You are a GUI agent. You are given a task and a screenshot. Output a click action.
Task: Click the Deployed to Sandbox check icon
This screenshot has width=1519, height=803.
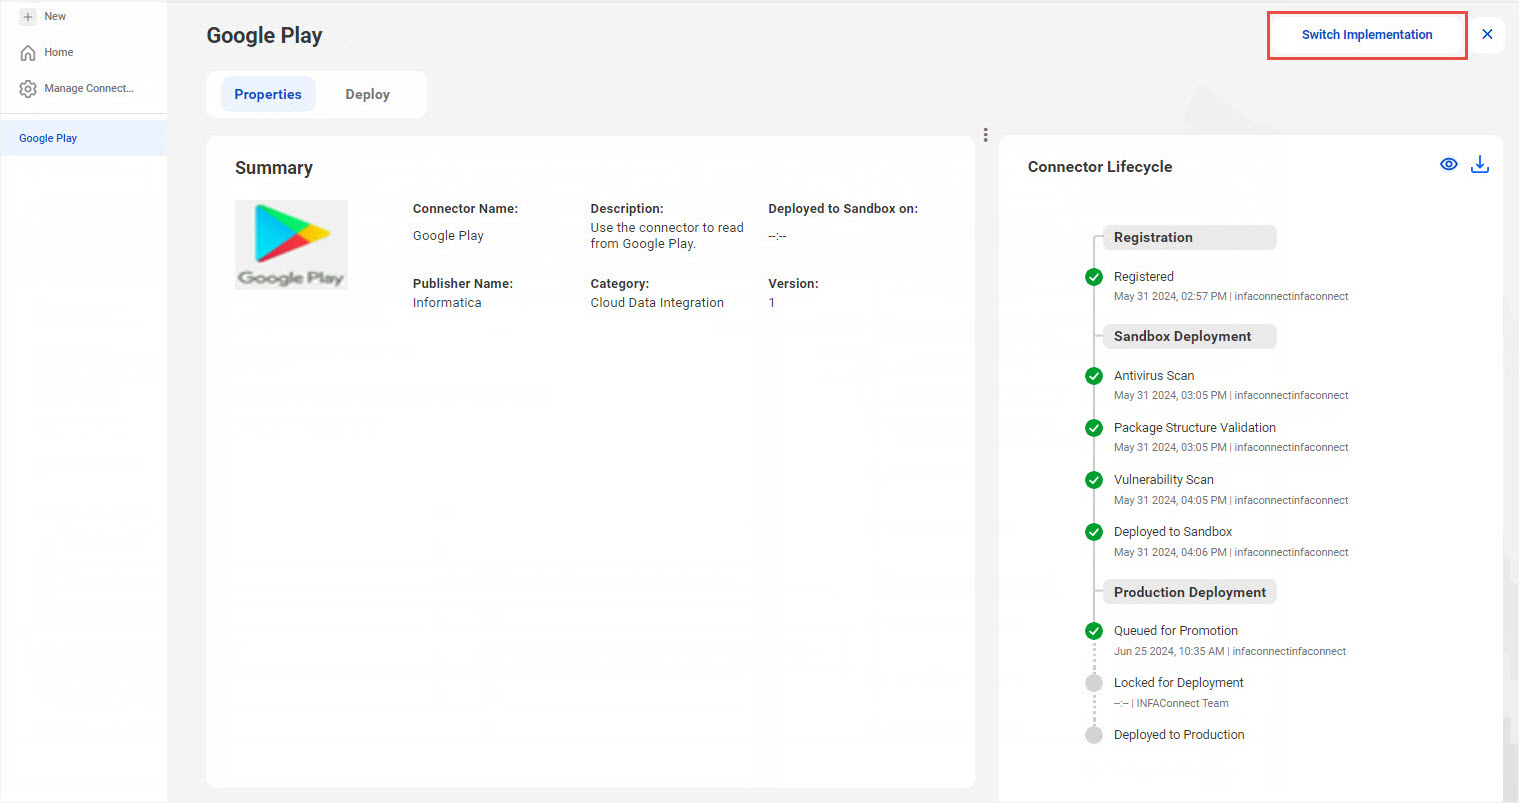click(1094, 532)
